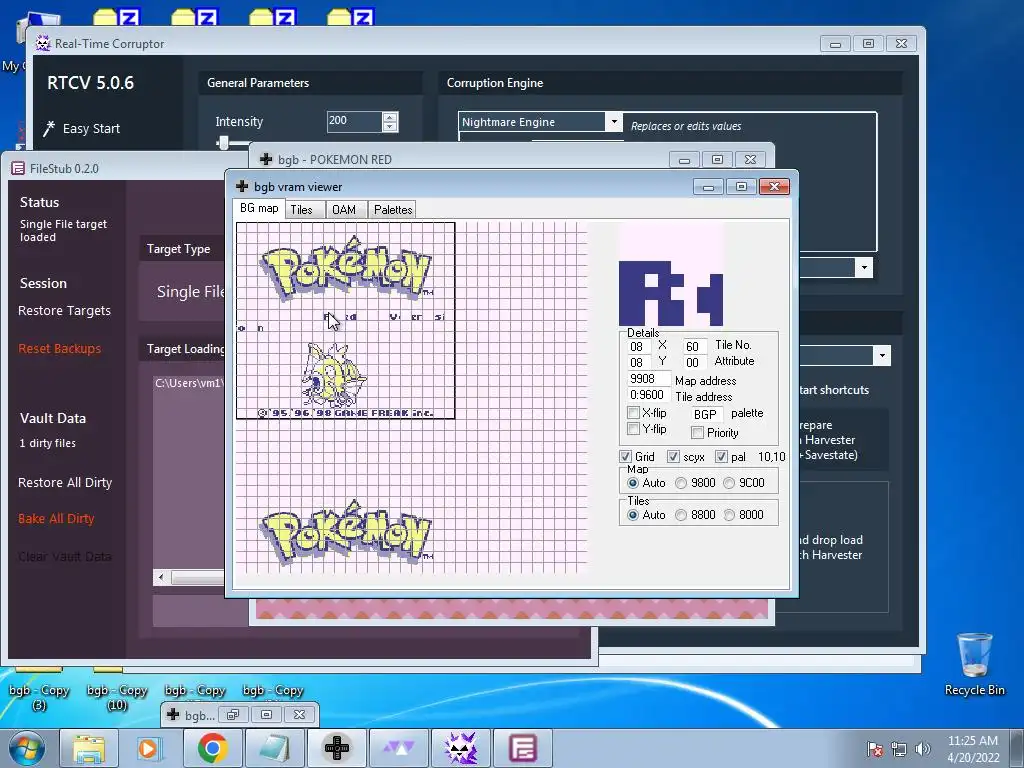Click Map address field 9908
Image resolution: width=1024 pixels, height=768 pixels.
(648, 379)
